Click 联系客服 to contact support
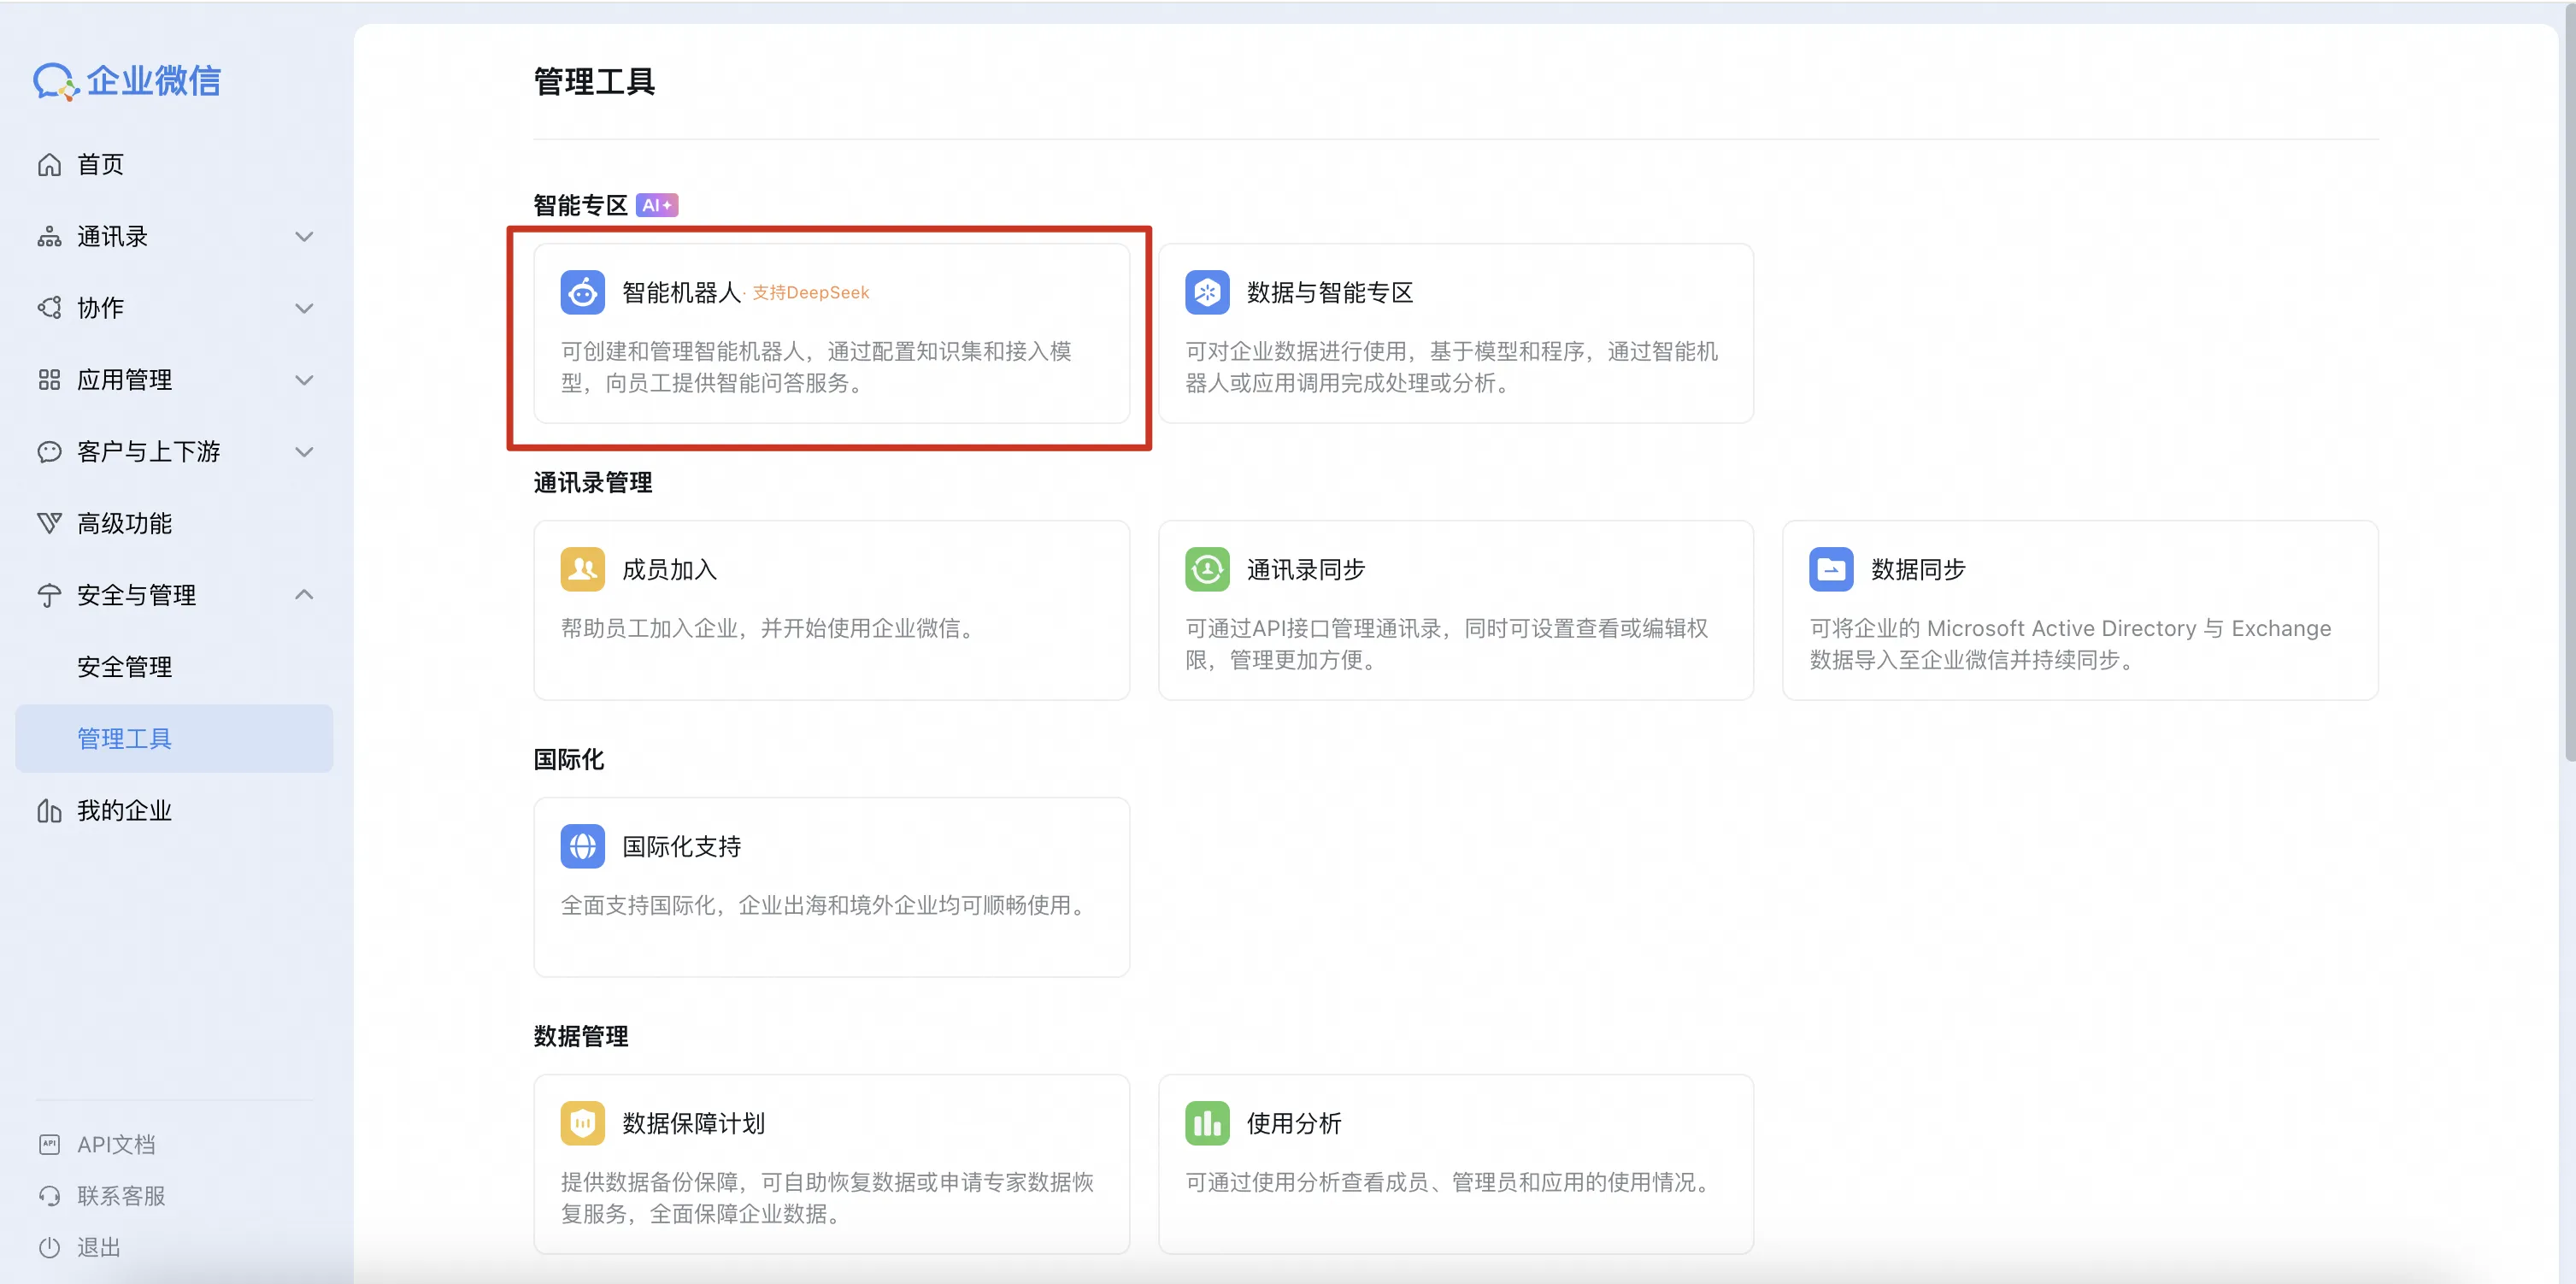The height and width of the screenshot is (1284, 2576). click(x=121, y=1196)
